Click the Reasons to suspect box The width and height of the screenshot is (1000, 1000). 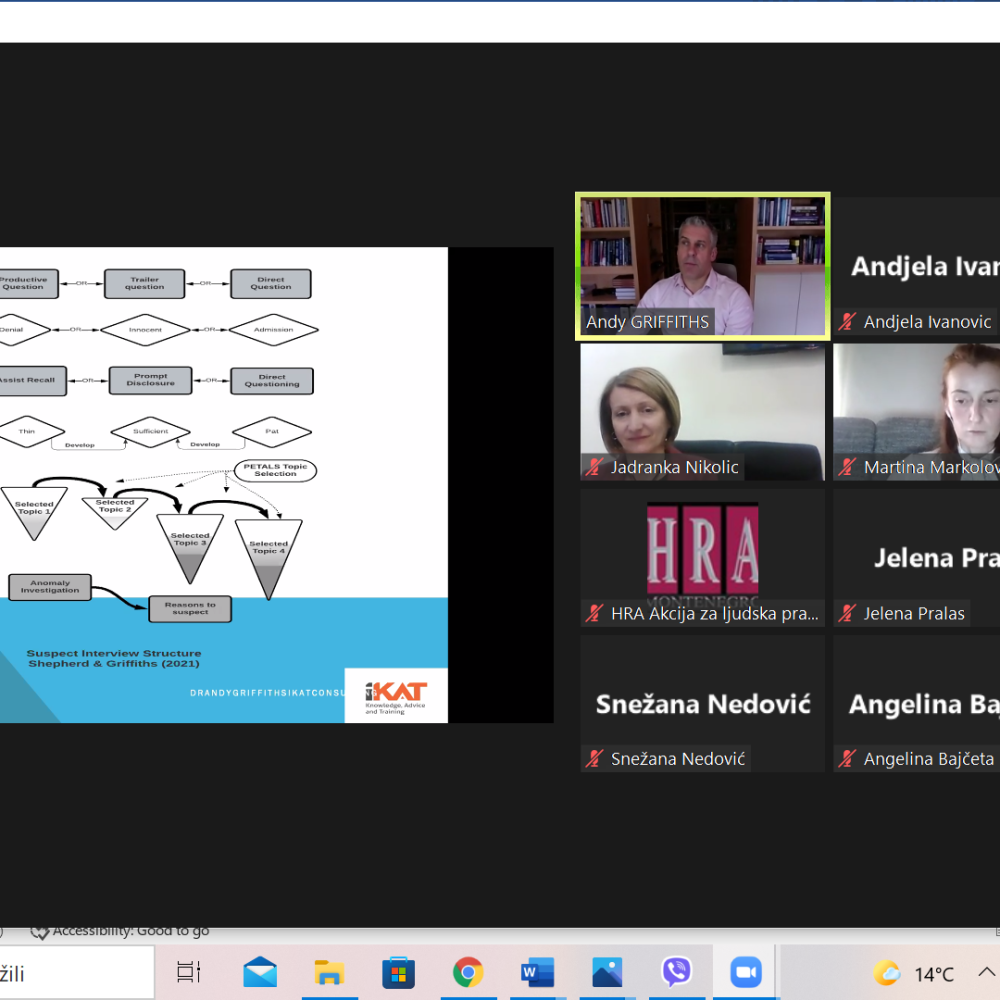coord(190,608)
